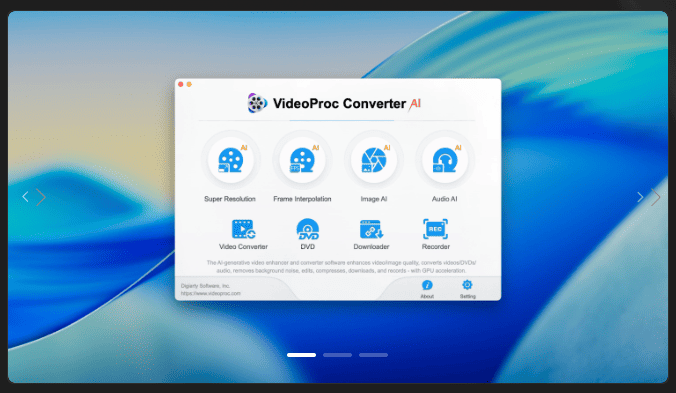Image resolution: width=676 pixels, height=393 pixels.
Task: Close the VideoProc window with the red button
Action: point(181,84)
